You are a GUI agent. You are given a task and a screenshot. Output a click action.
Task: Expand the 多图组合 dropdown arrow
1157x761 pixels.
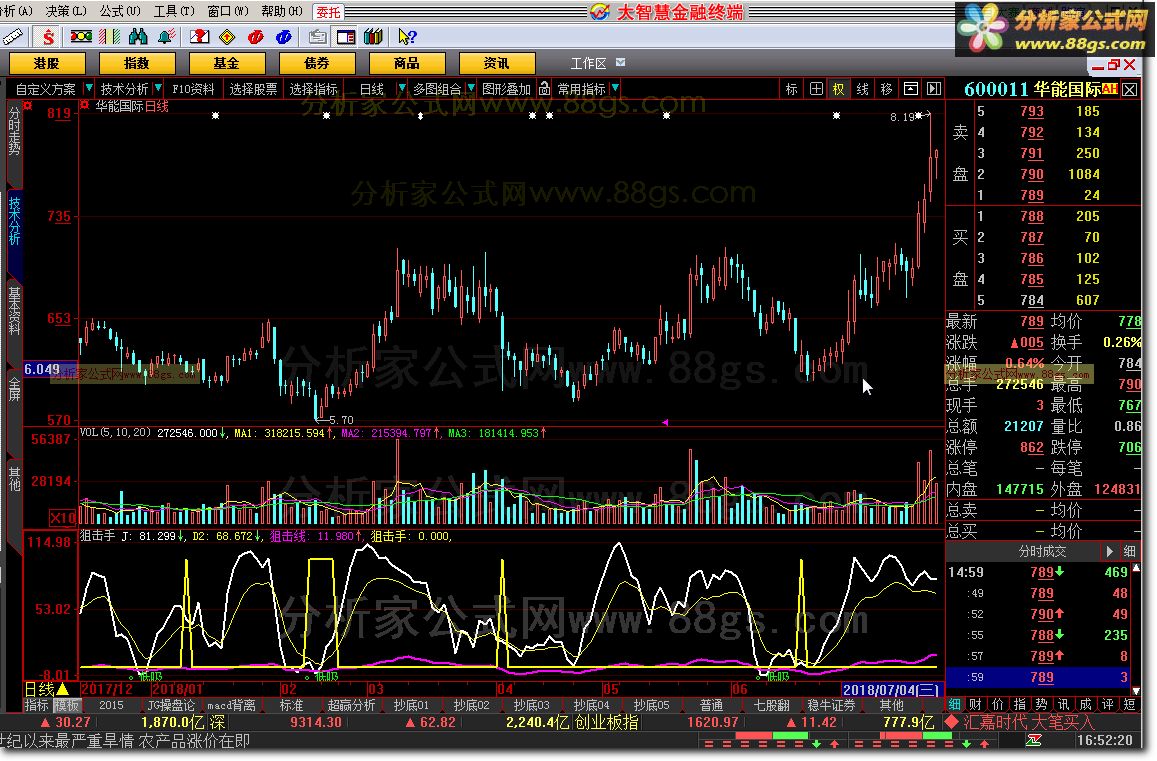(x=472, y=89)
